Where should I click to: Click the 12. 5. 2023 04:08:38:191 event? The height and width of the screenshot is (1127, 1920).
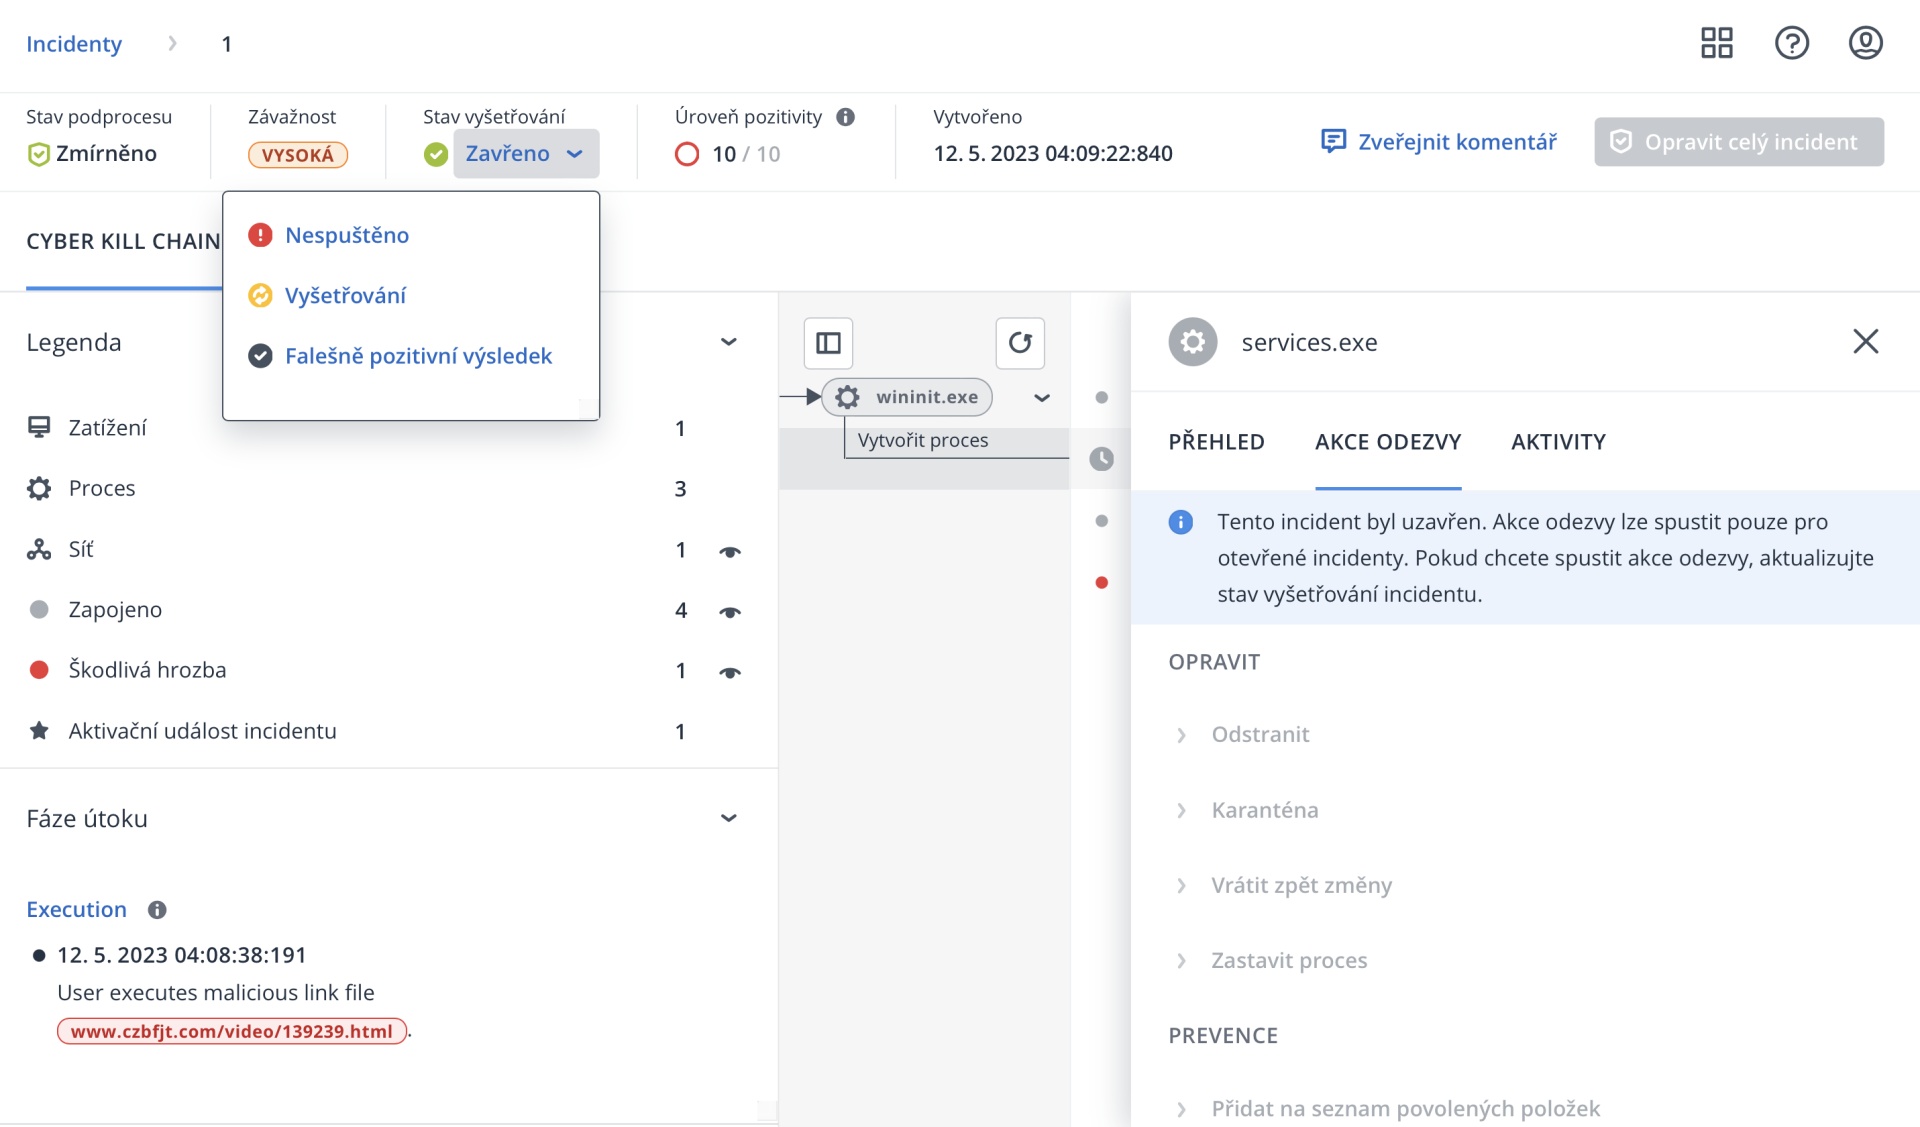181,955
